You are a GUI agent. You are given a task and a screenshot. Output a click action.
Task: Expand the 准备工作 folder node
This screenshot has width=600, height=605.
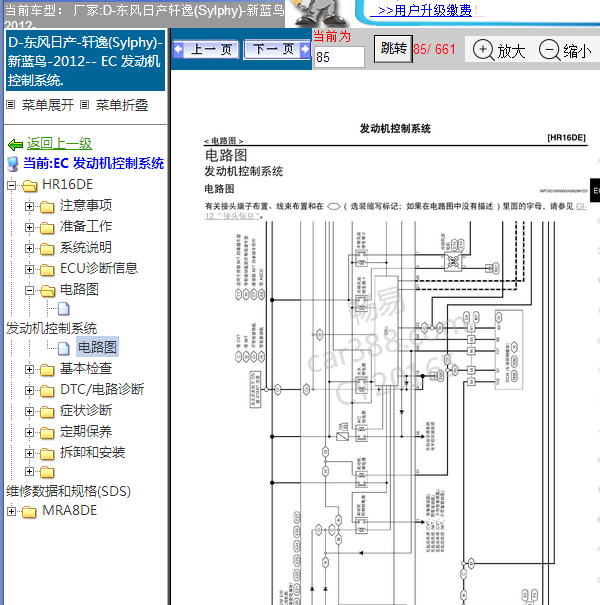click(29, 227)
